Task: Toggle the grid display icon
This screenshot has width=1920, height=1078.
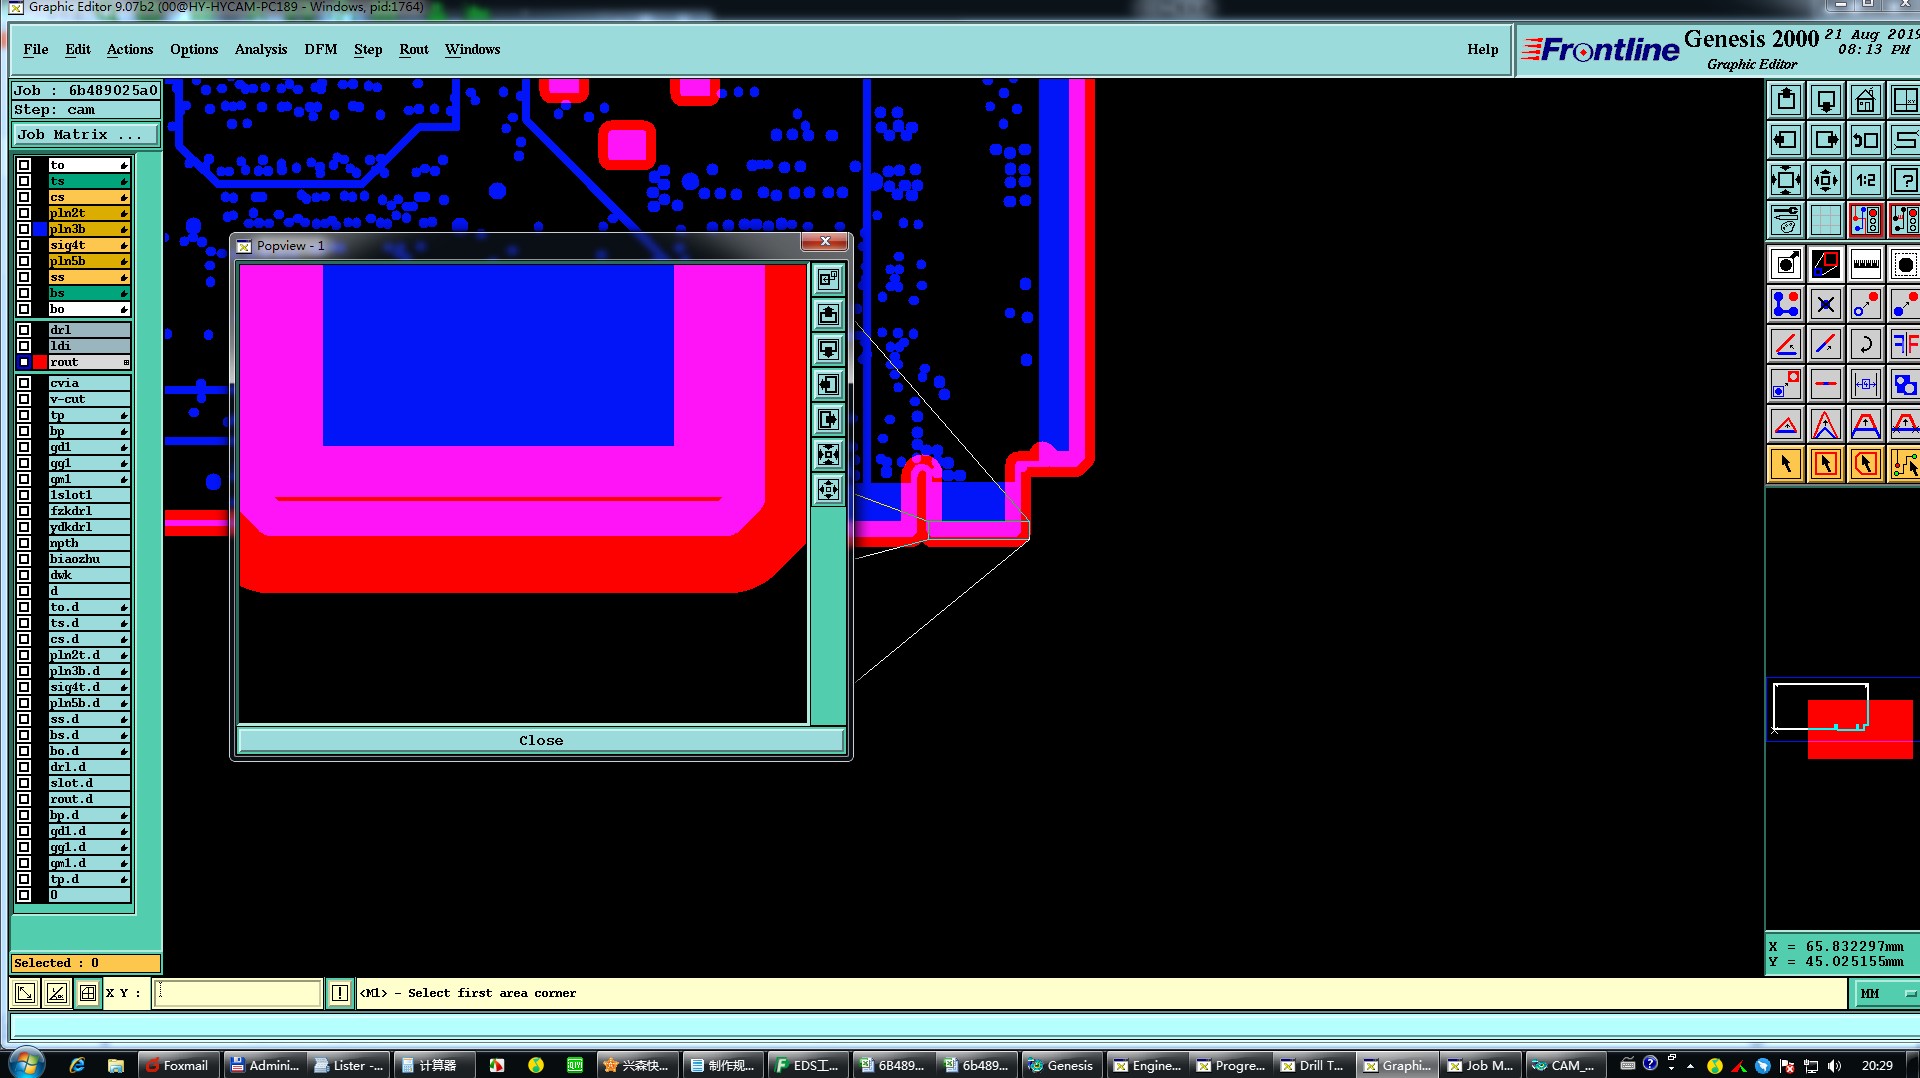Action: click(x=1826, y=220)
